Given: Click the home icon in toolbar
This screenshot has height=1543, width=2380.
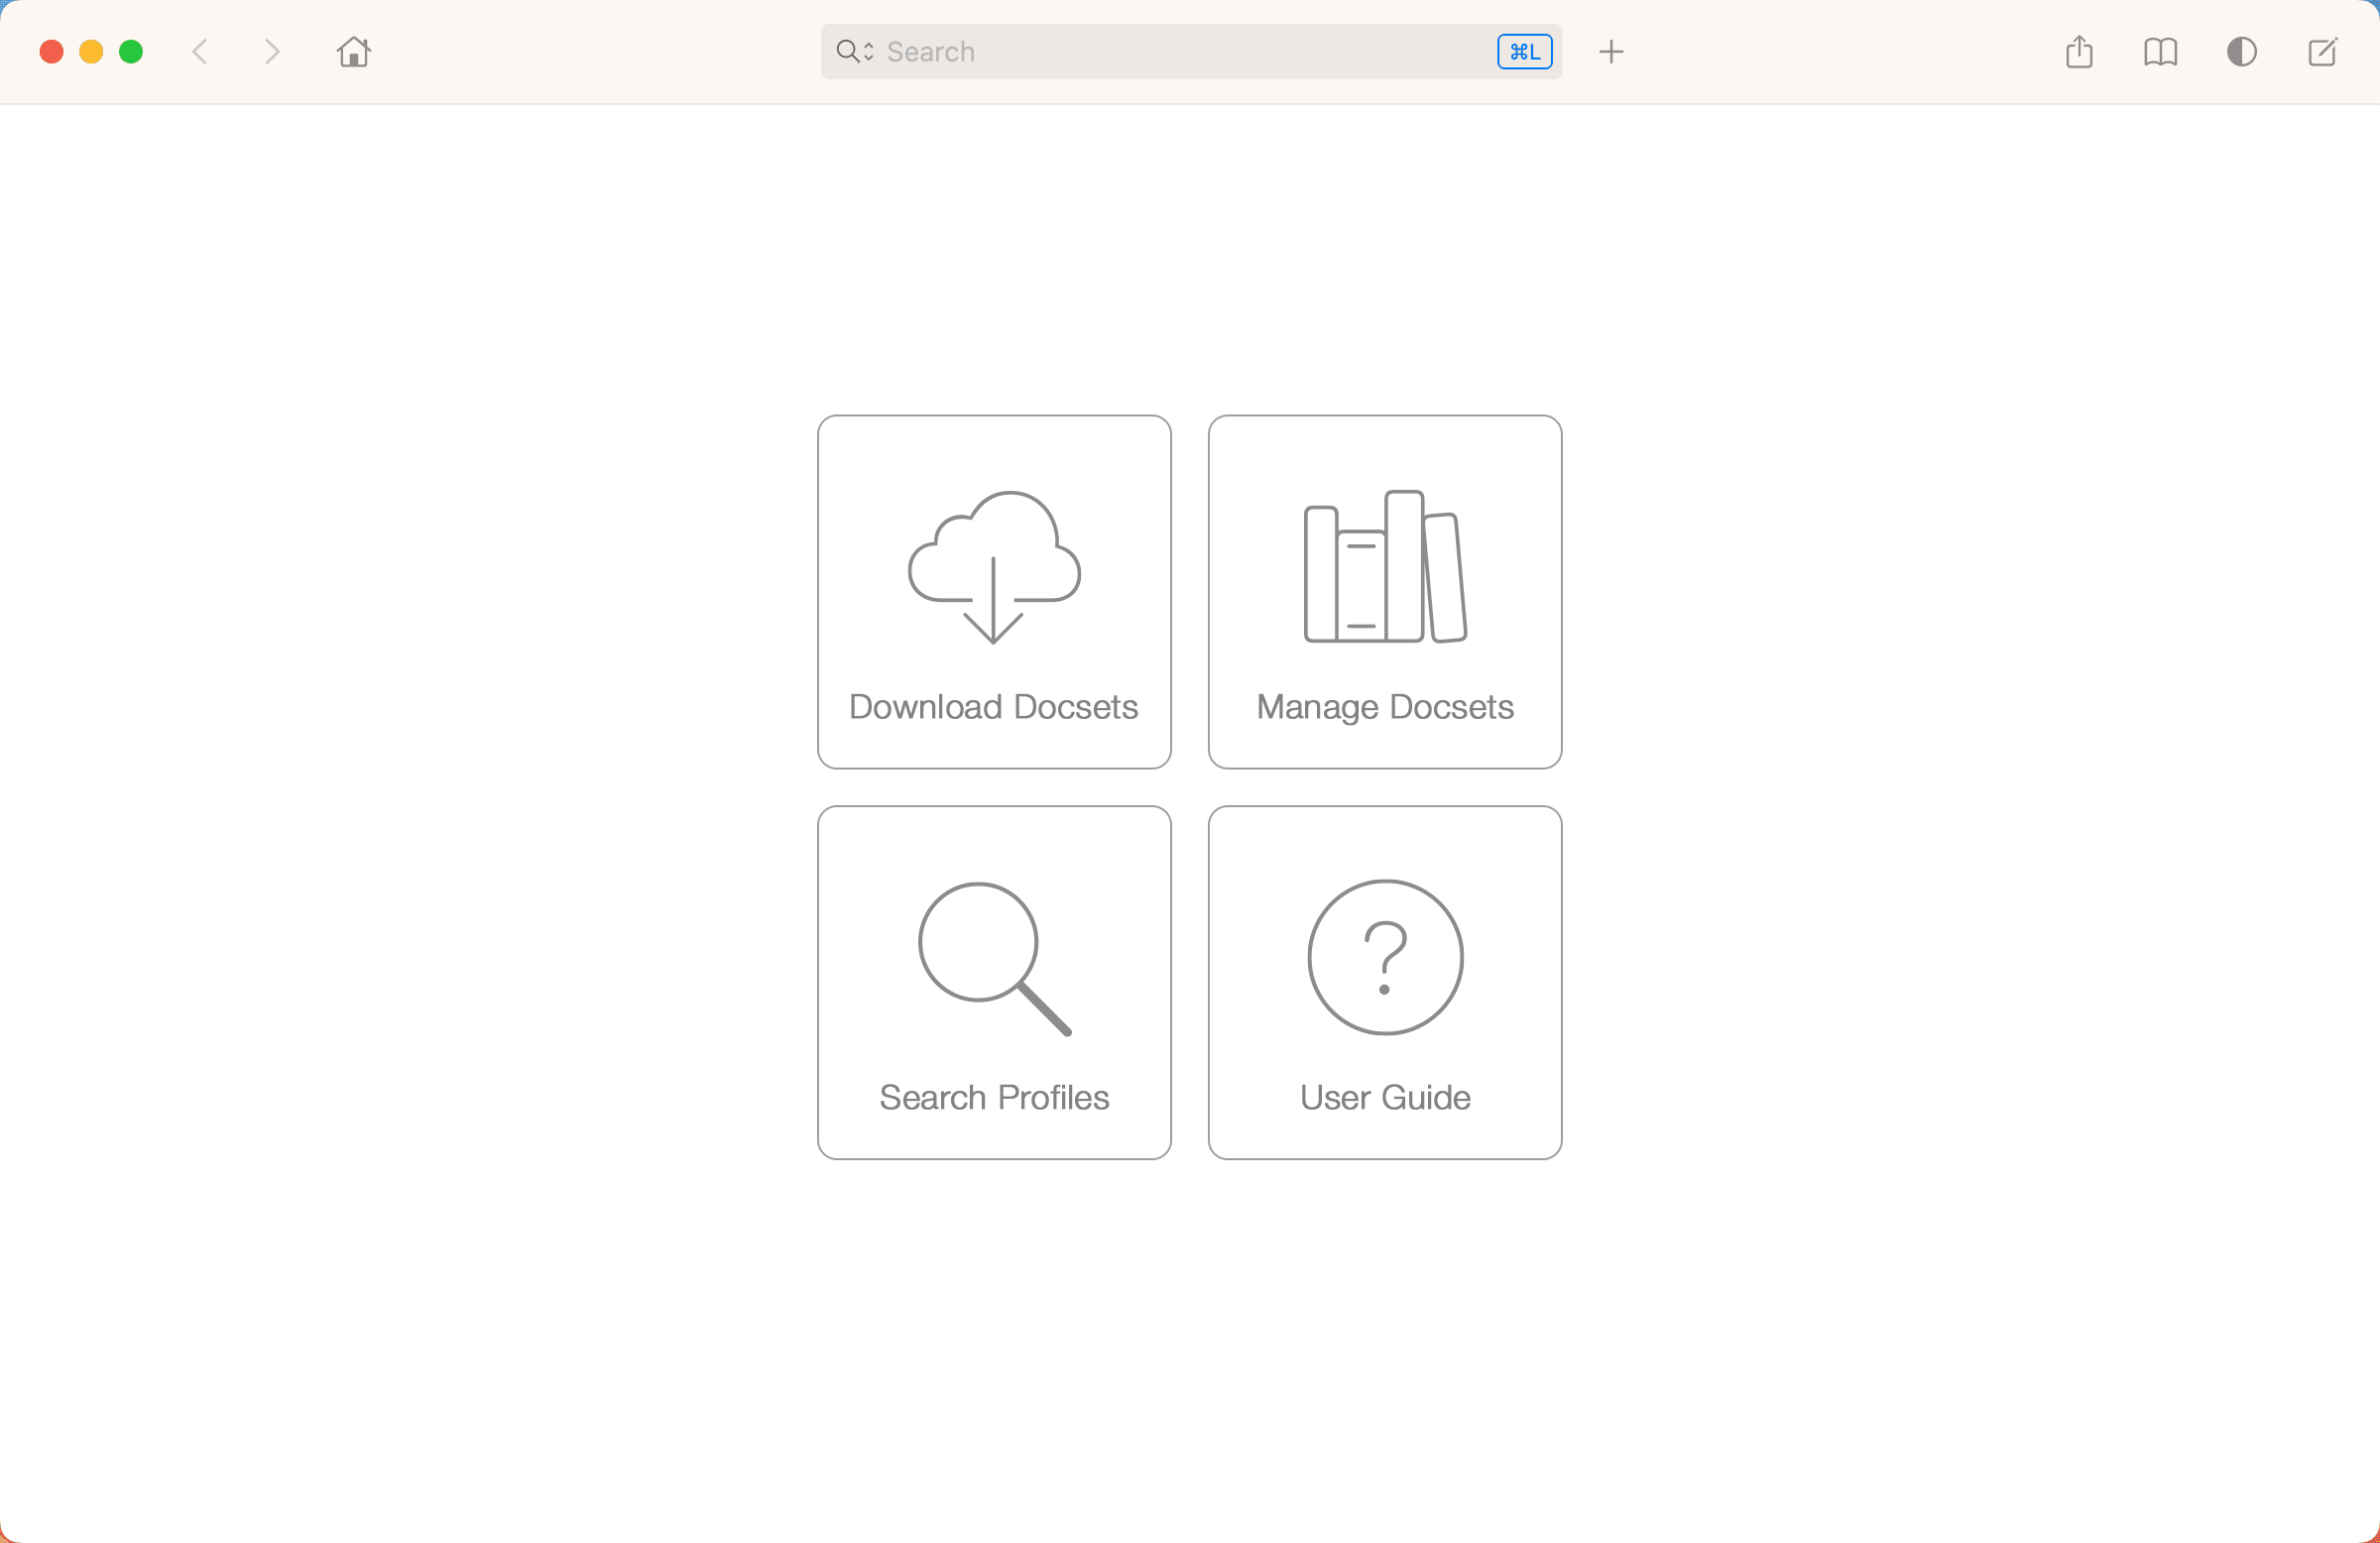Looking at the screenshot, I should click(x=354, y=52).
